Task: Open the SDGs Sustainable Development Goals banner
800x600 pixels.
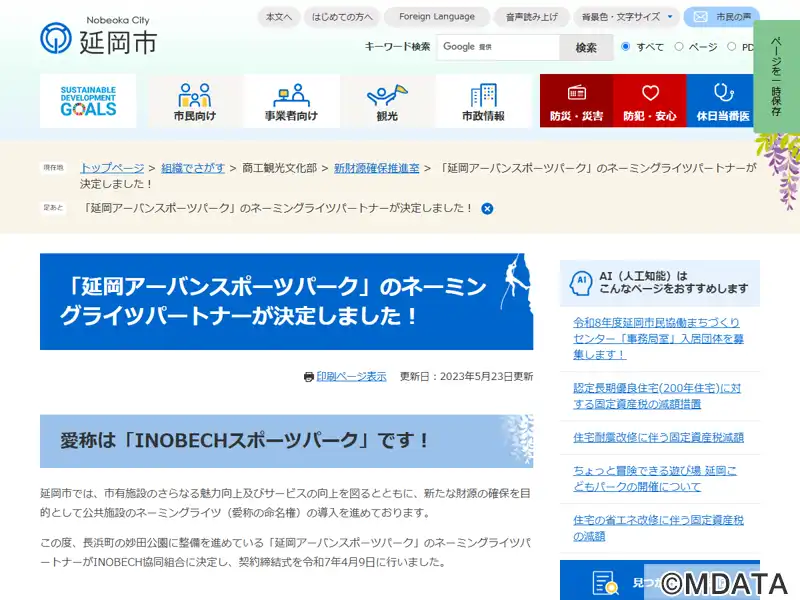Action: click(x=88, y=101)
